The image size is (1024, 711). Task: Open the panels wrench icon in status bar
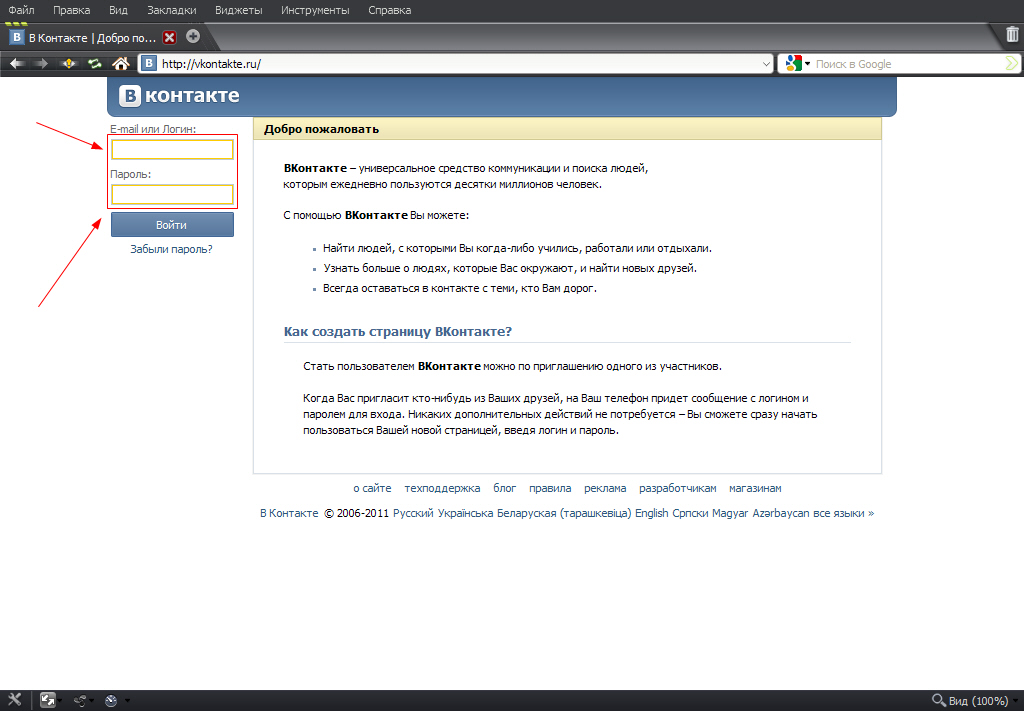click(14, 700)
